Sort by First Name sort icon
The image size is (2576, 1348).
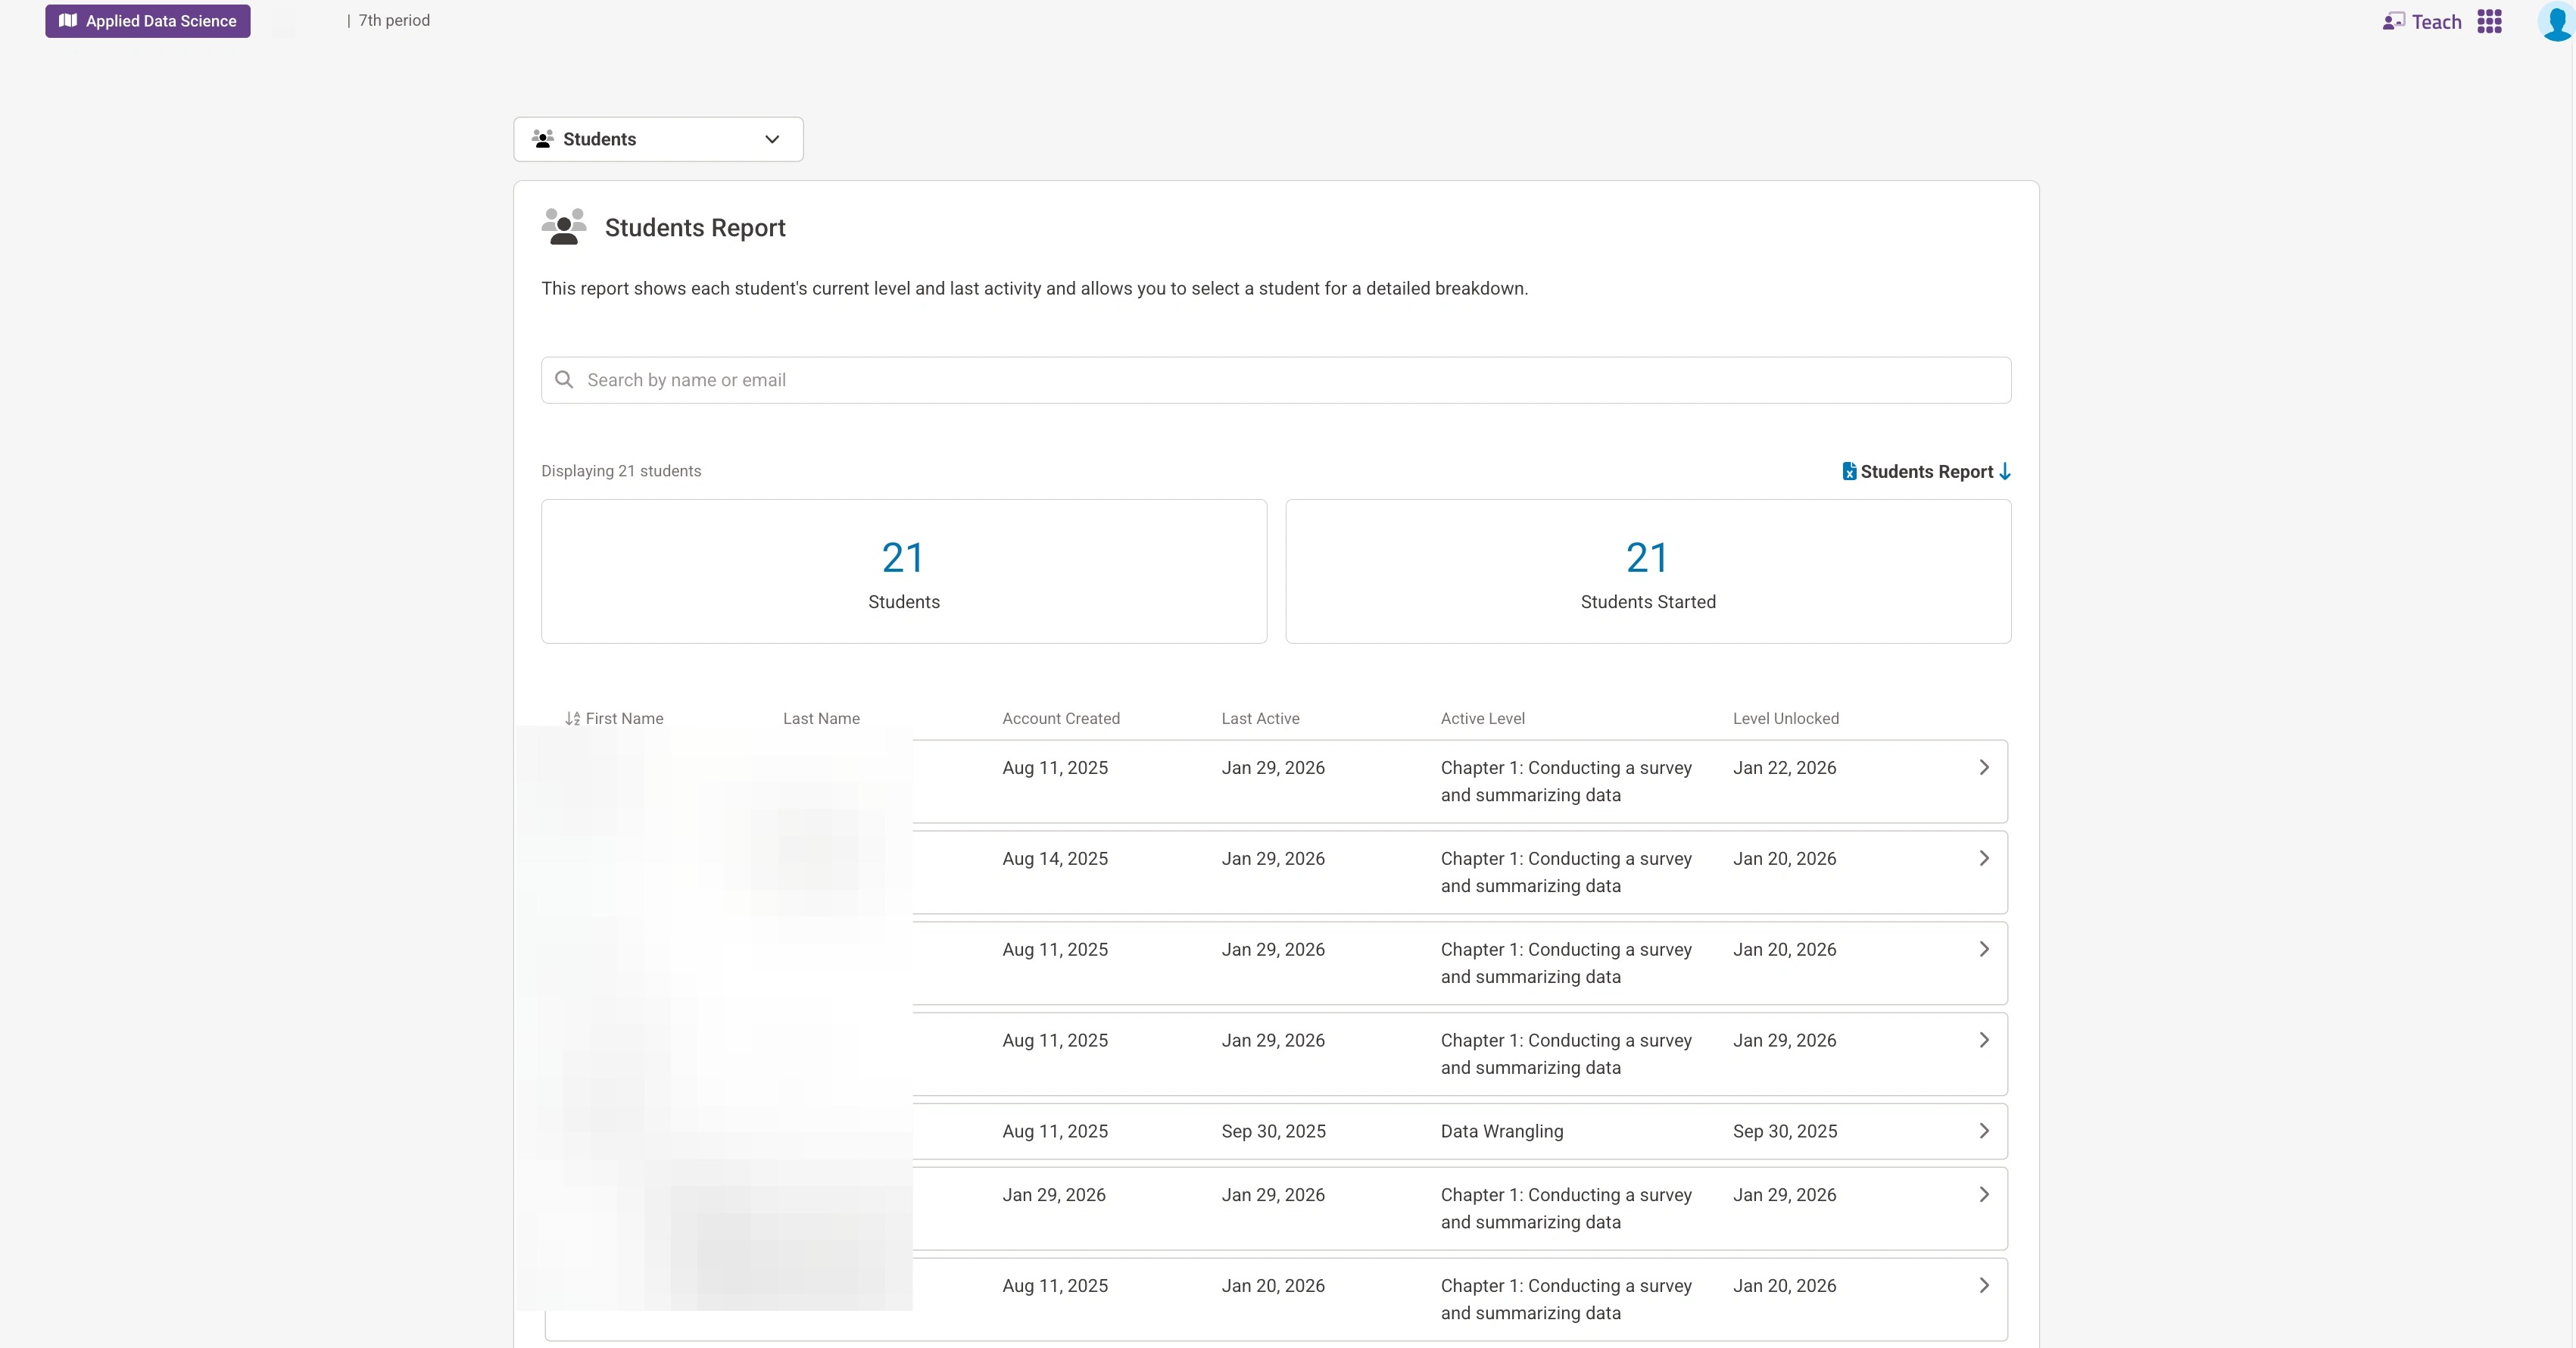point(572,719)
